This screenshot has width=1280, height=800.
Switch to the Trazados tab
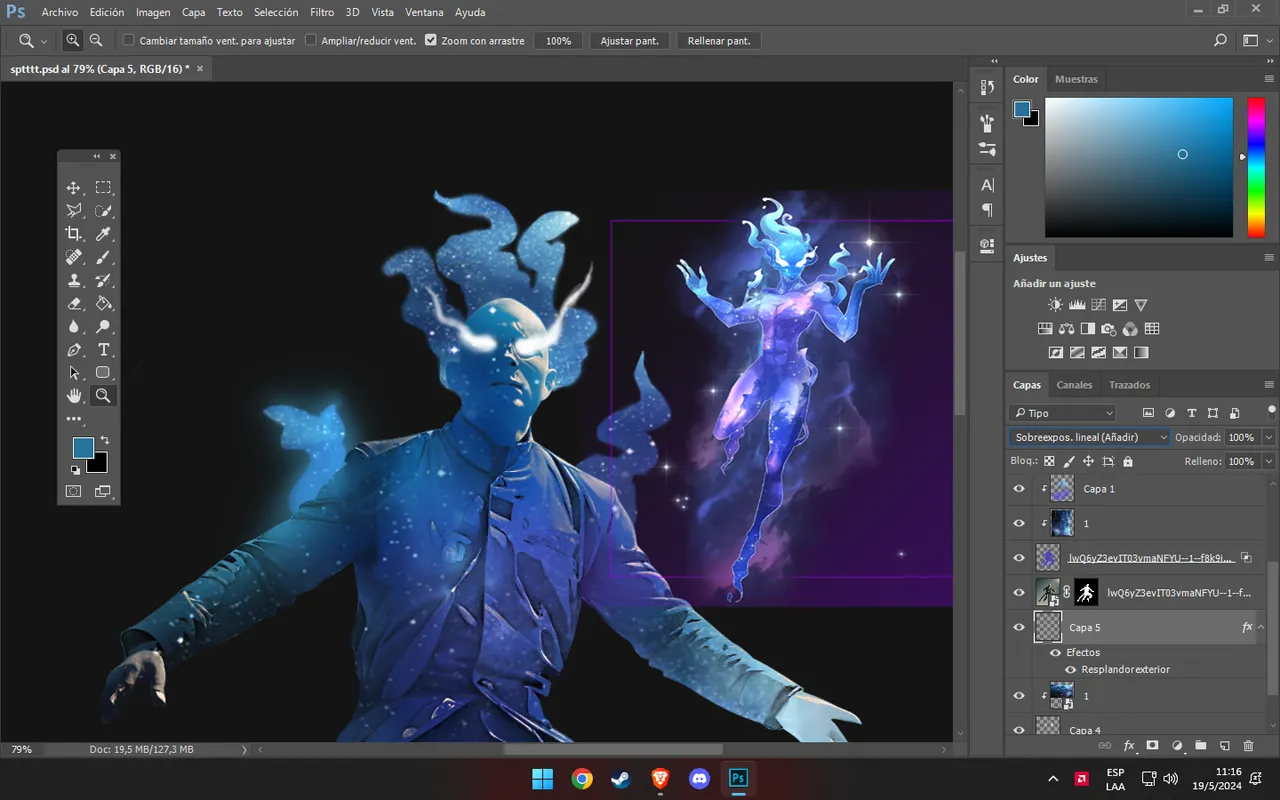(1129, 385)
